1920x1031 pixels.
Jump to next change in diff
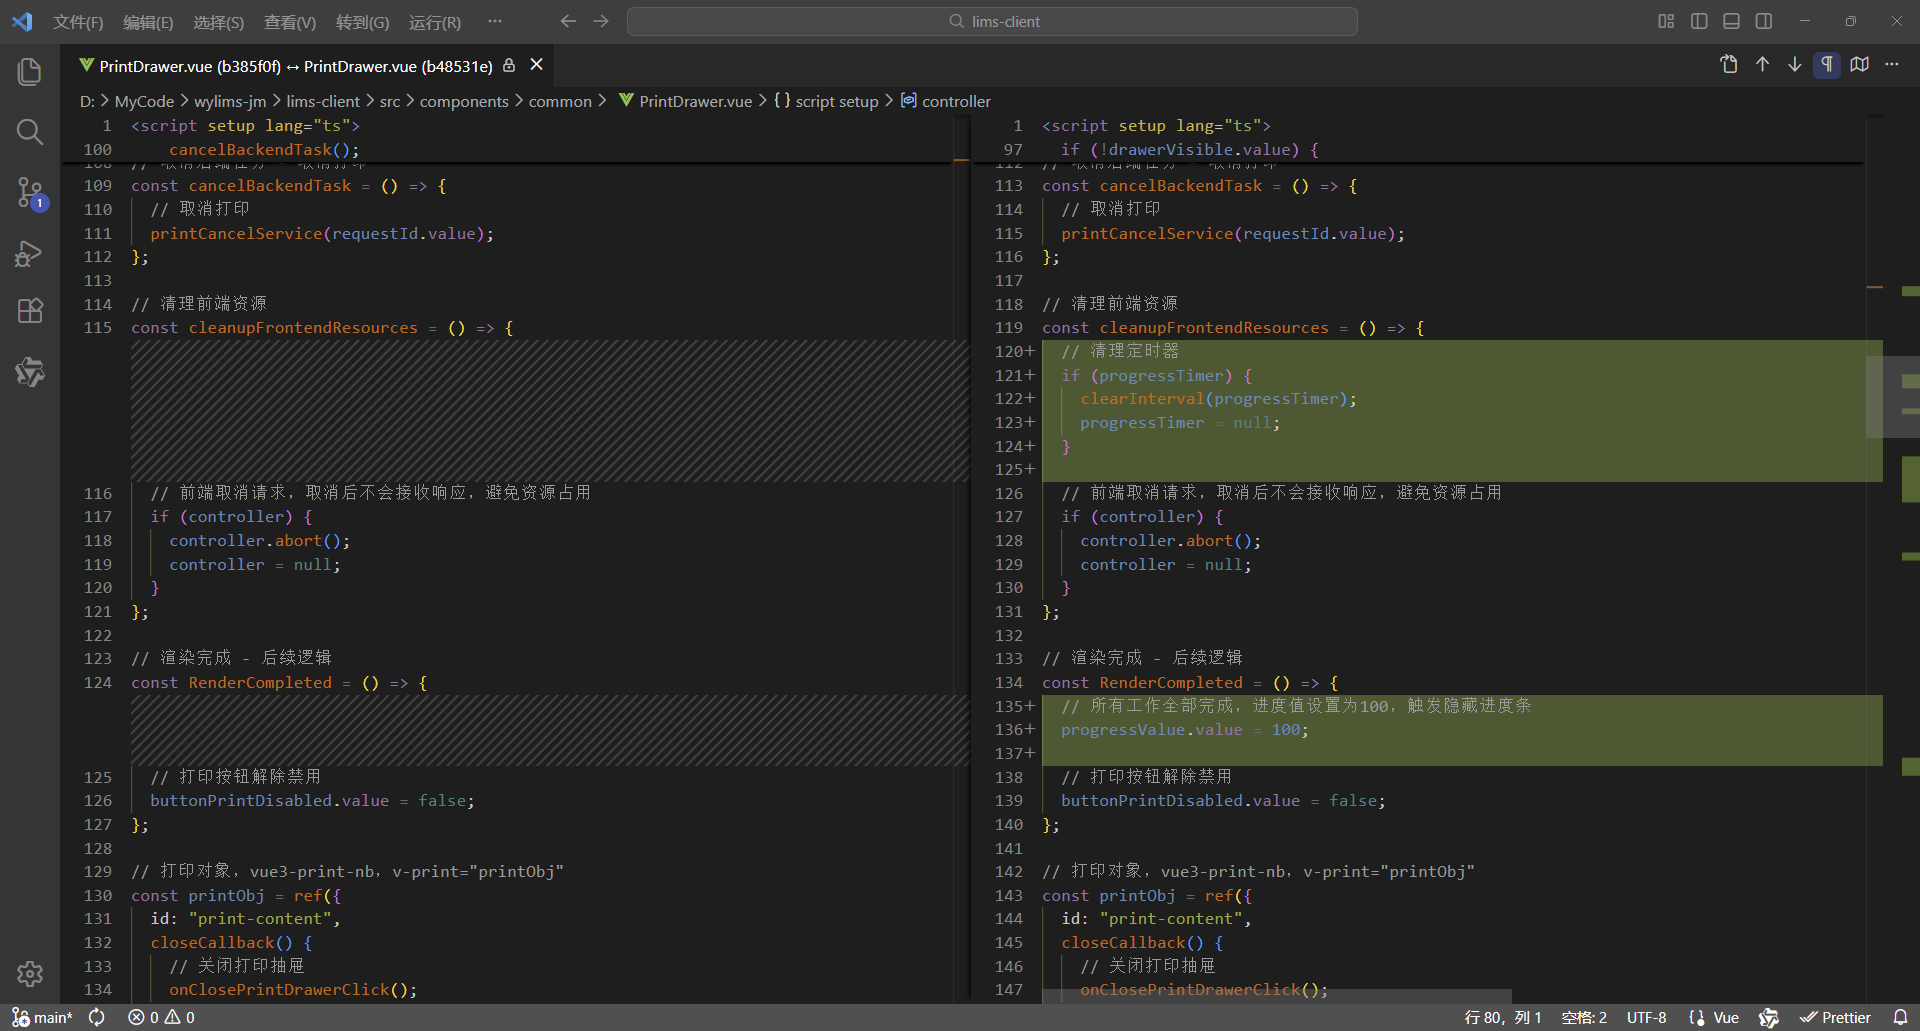pos(1794,64)
